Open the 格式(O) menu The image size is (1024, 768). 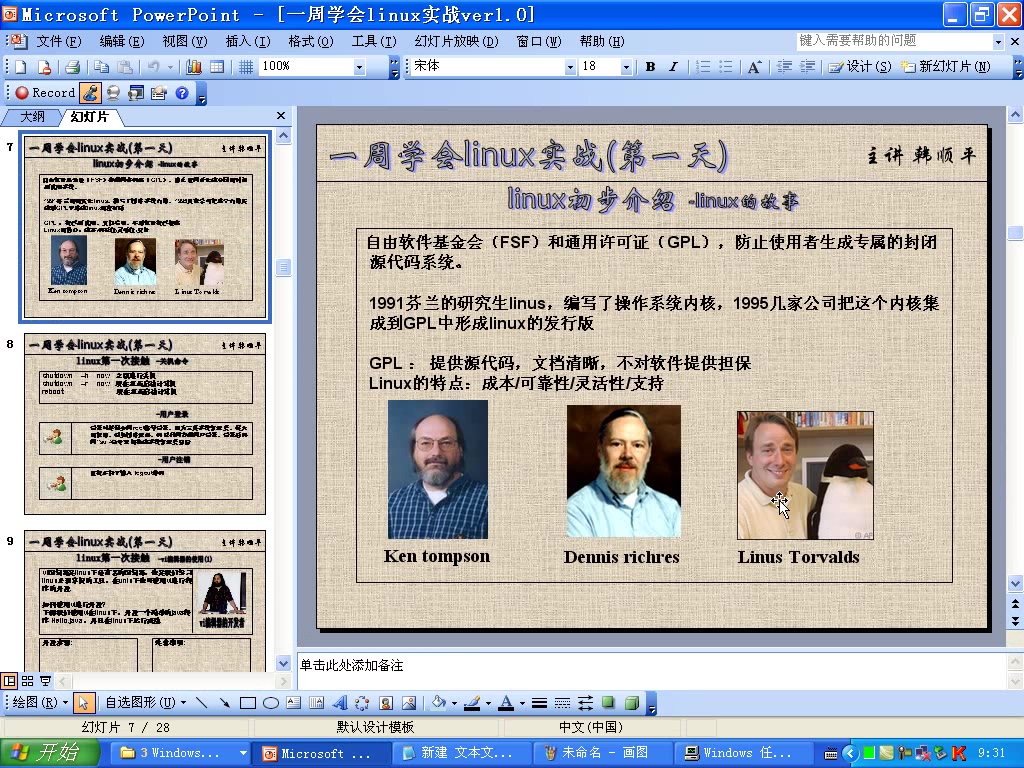pos(311,41)
